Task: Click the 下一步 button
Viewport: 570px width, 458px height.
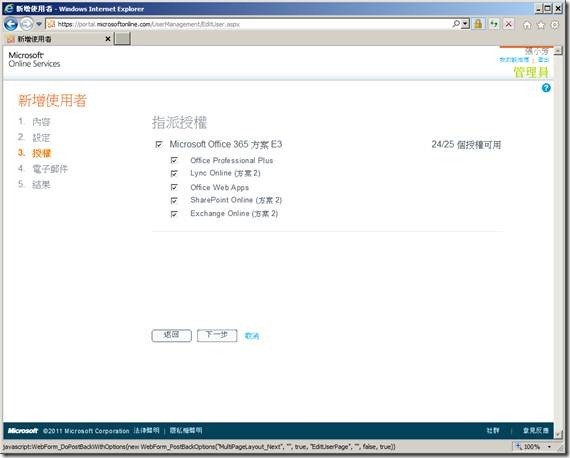Action: [217, 335]
